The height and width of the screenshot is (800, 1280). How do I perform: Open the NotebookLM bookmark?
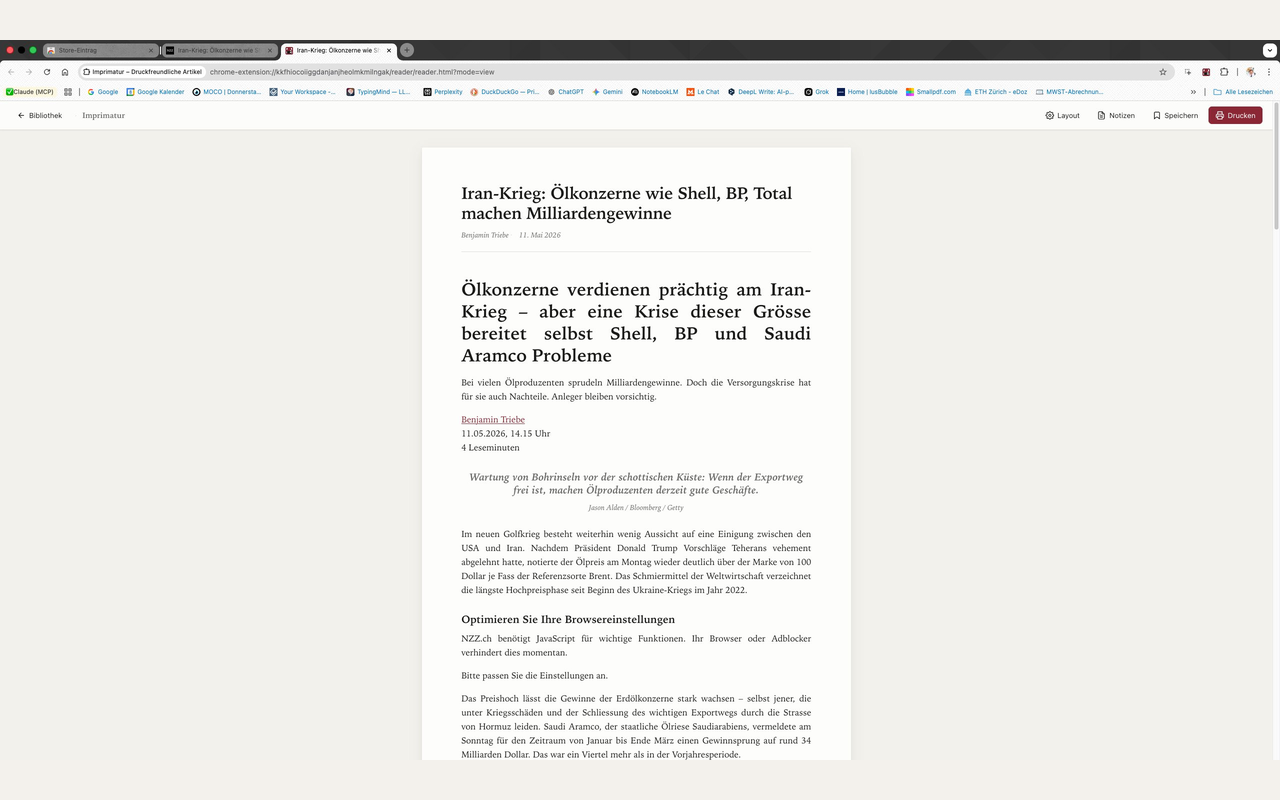(x=655, y=91)
